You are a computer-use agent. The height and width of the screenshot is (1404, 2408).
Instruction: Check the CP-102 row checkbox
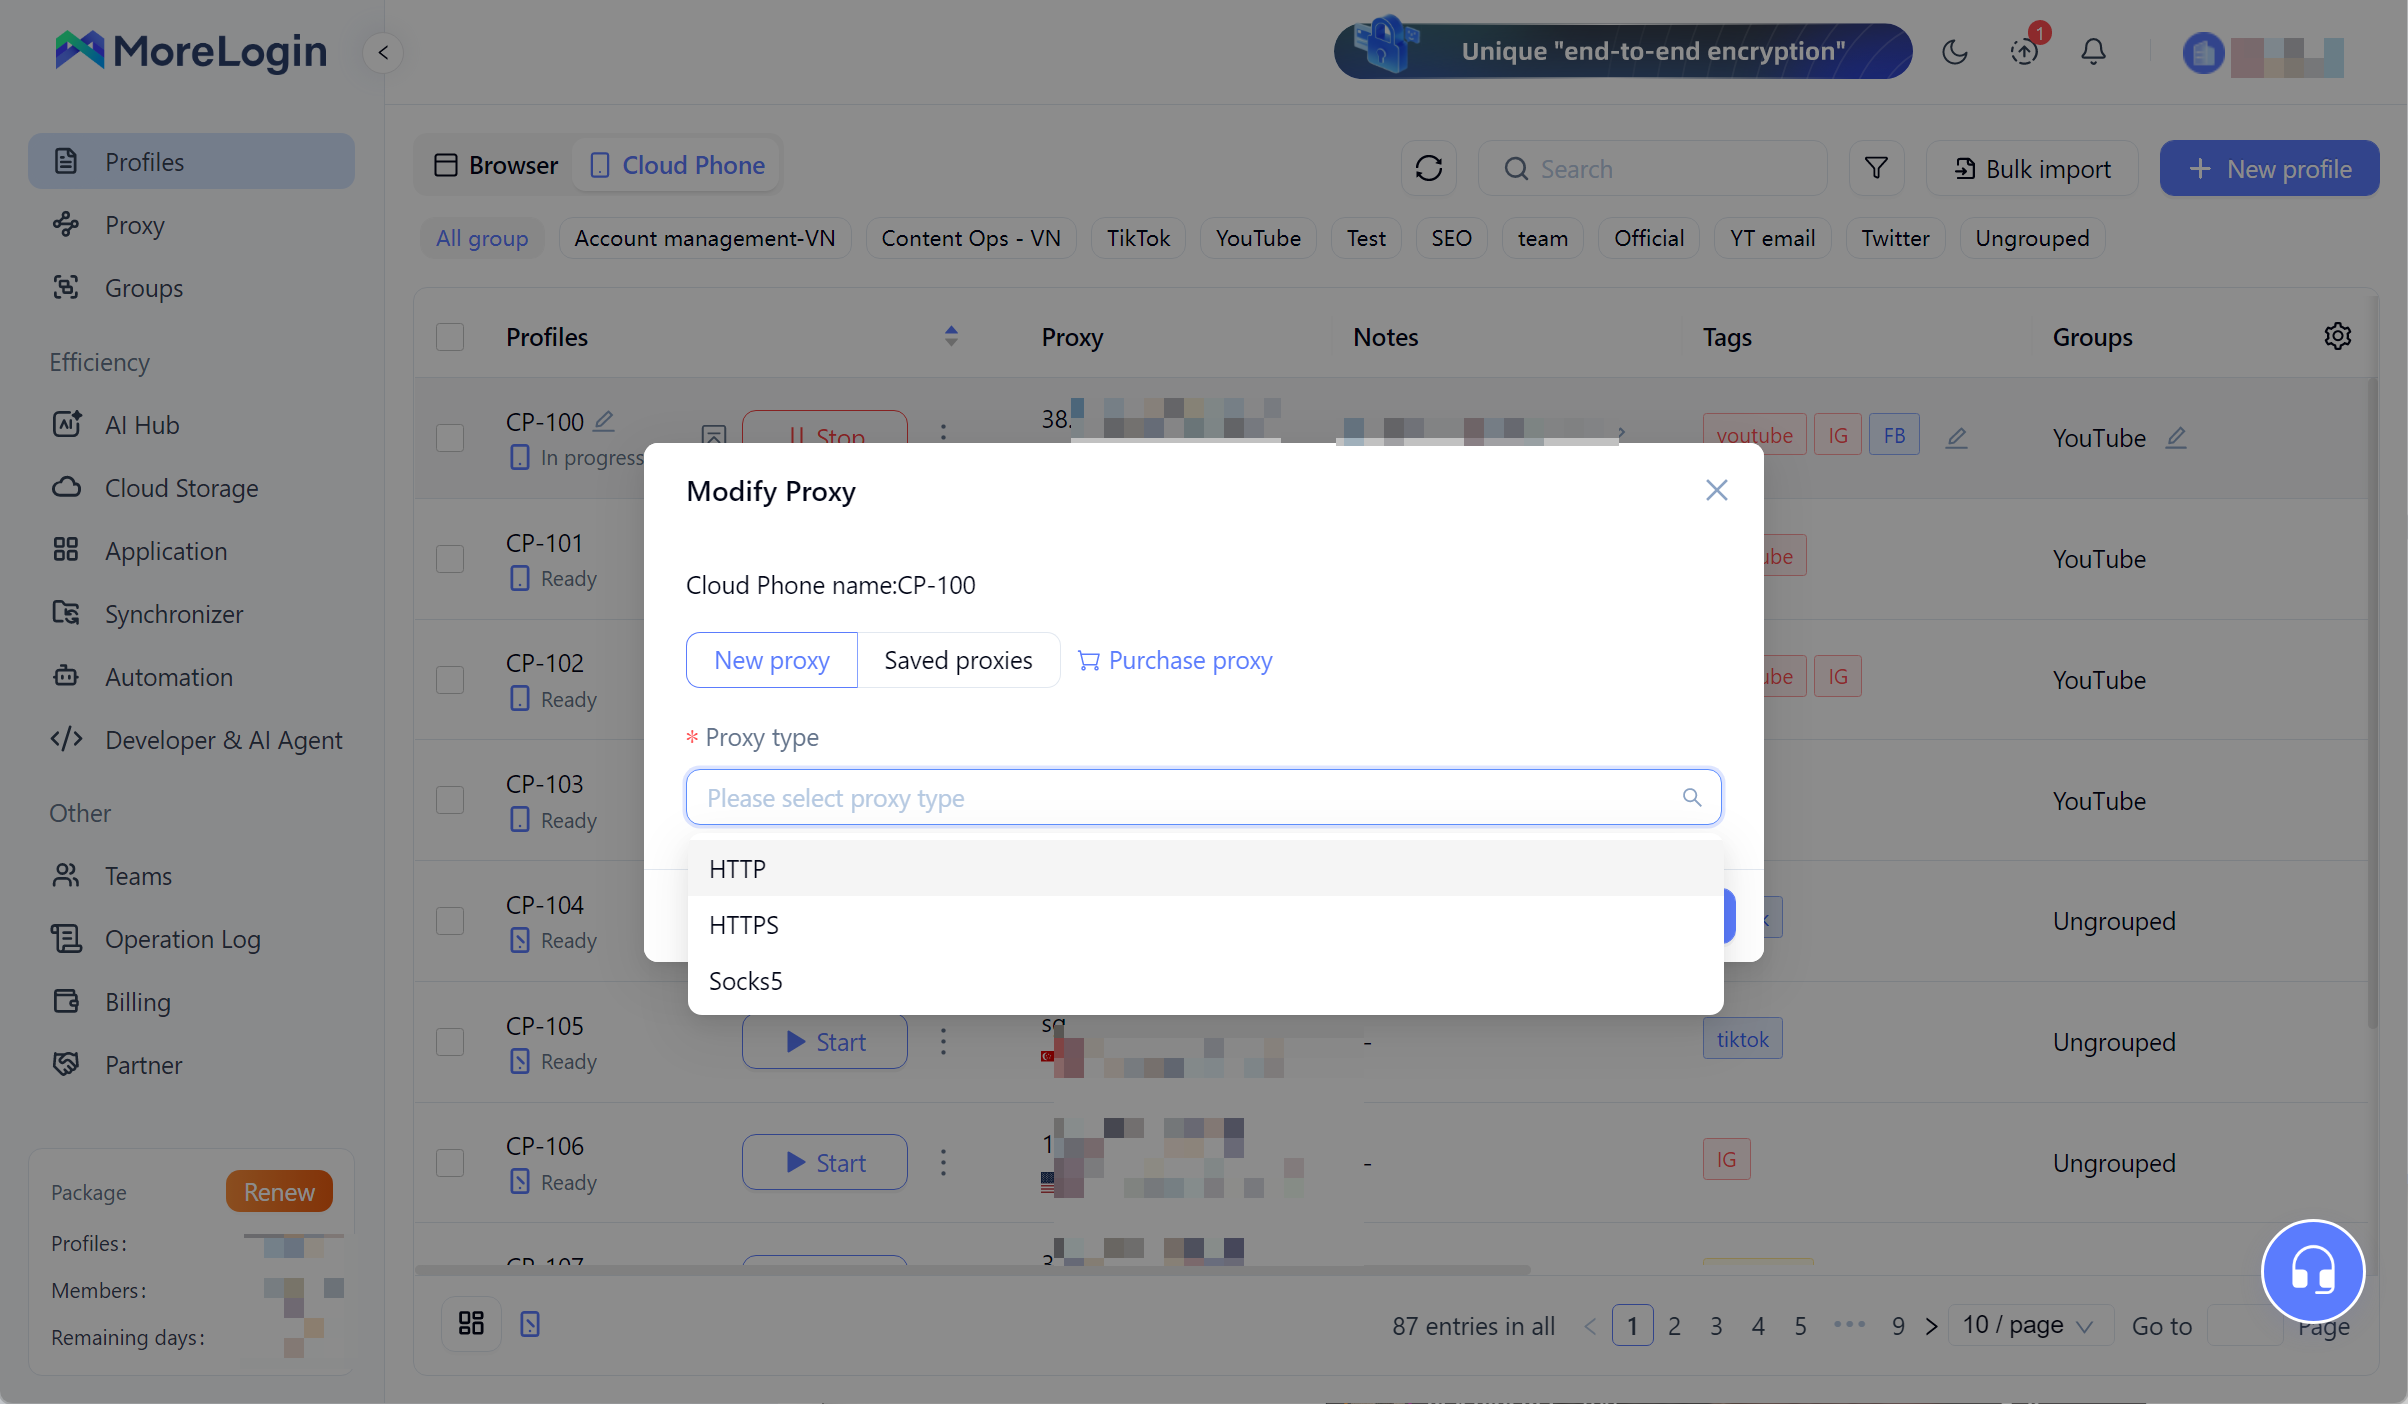(450, 680)
